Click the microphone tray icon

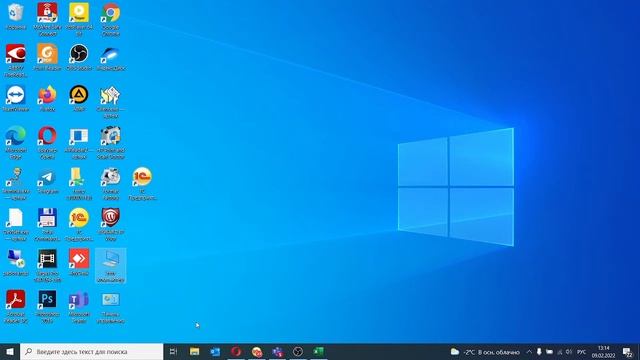click(539, 352)
